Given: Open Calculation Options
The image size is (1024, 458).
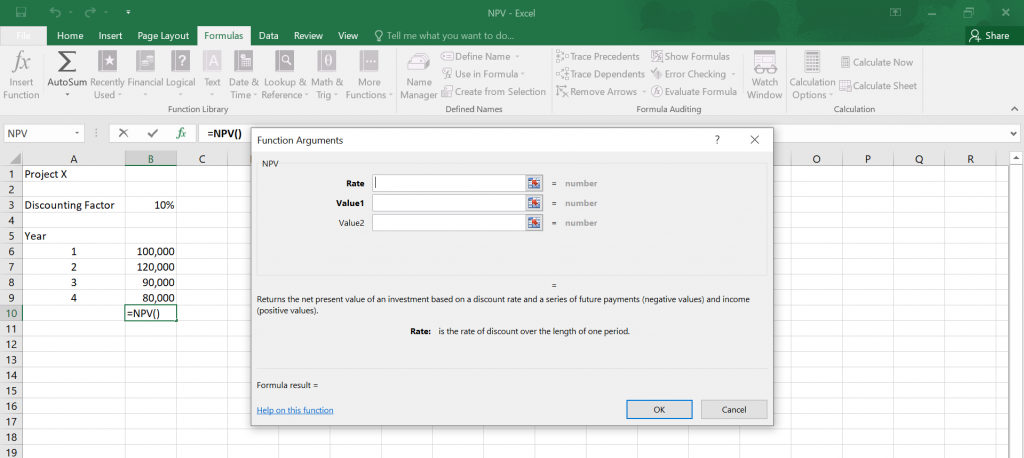Looking at the screenshot, I should coord(812,75).
